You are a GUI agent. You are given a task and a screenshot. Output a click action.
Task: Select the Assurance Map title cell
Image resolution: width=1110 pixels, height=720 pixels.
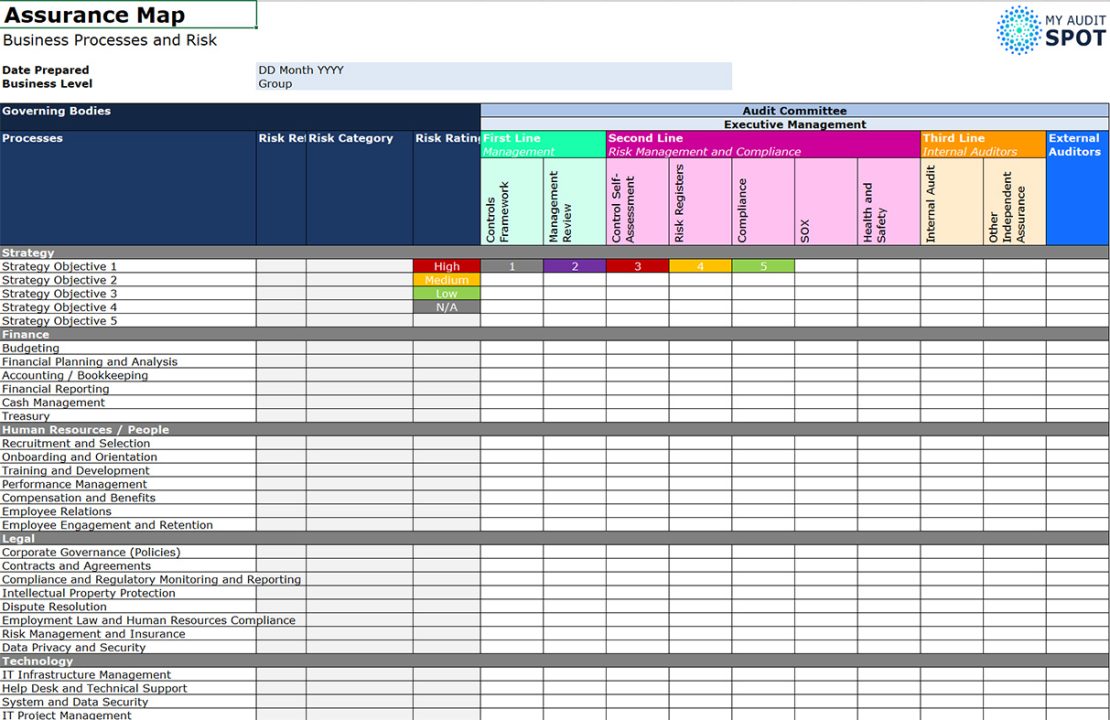(x=128, y=15)
